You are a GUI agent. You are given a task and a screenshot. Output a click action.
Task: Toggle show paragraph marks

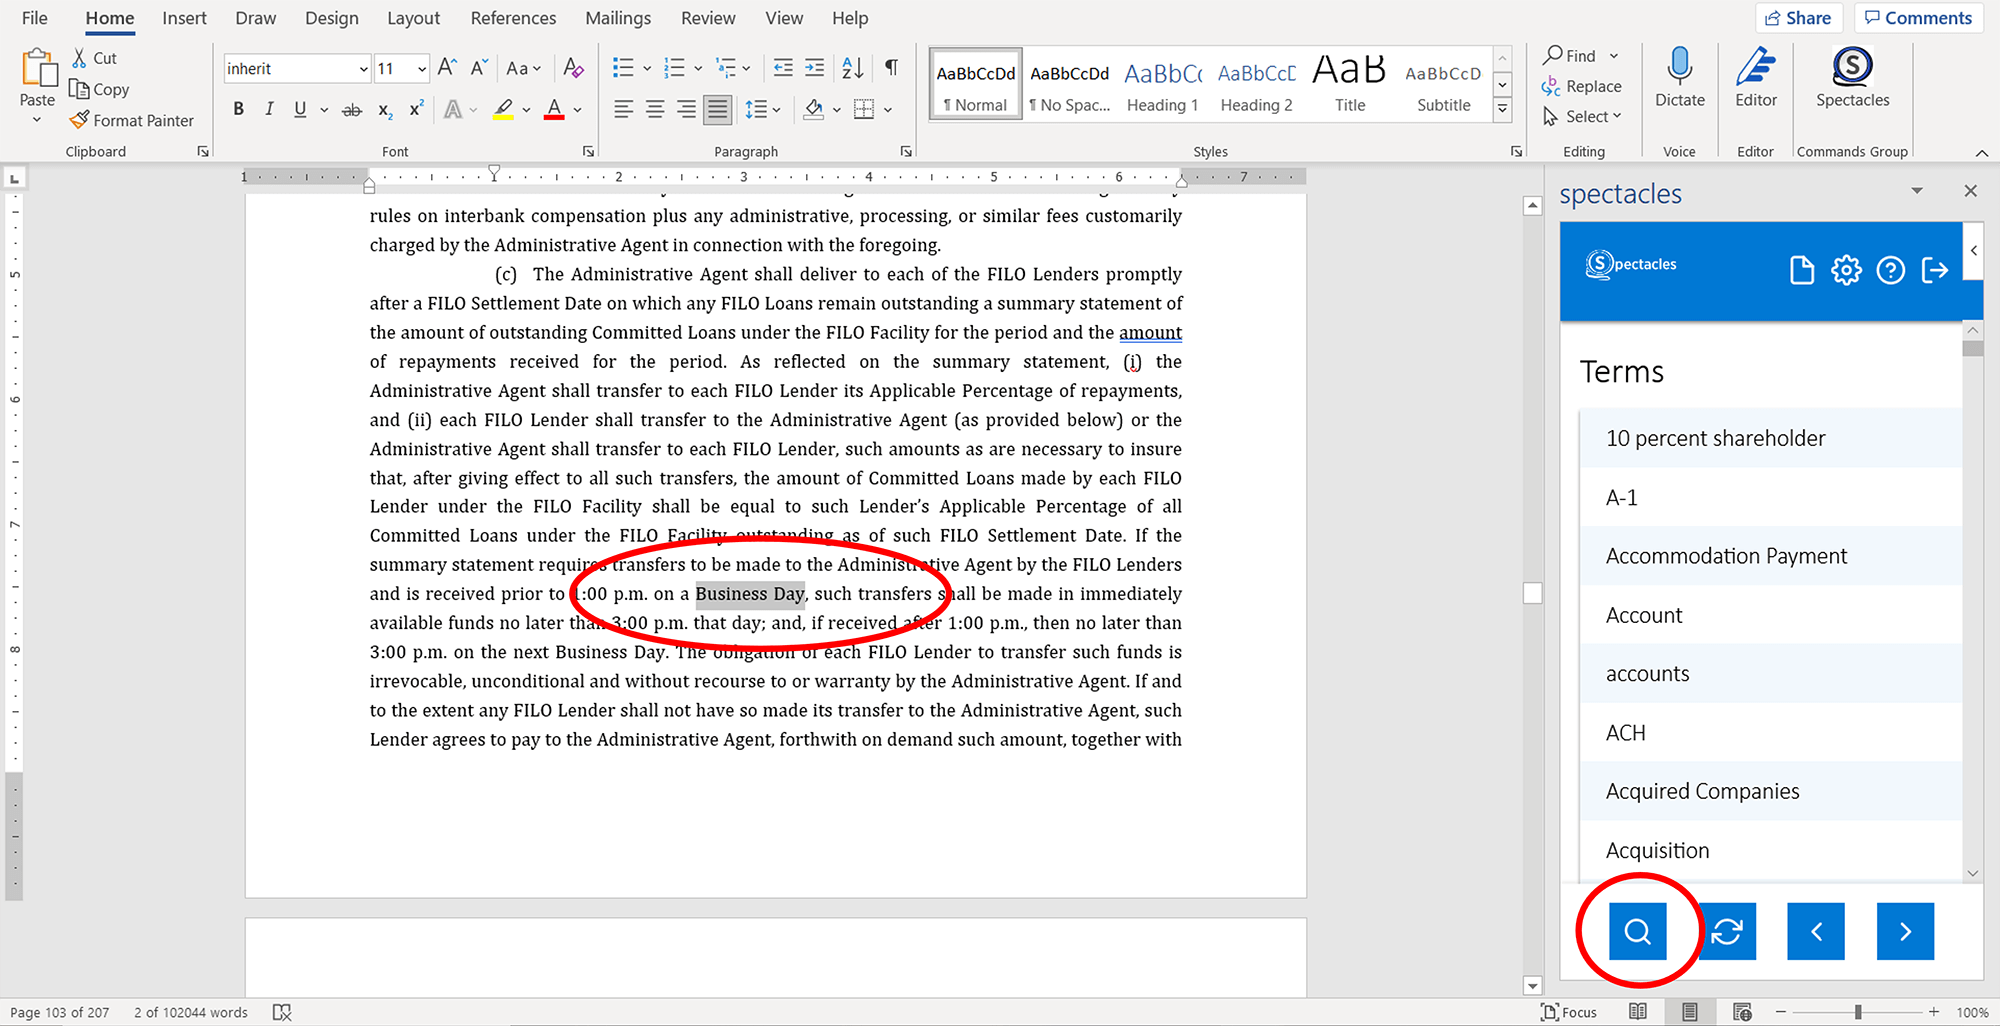[x=891, y=68]
